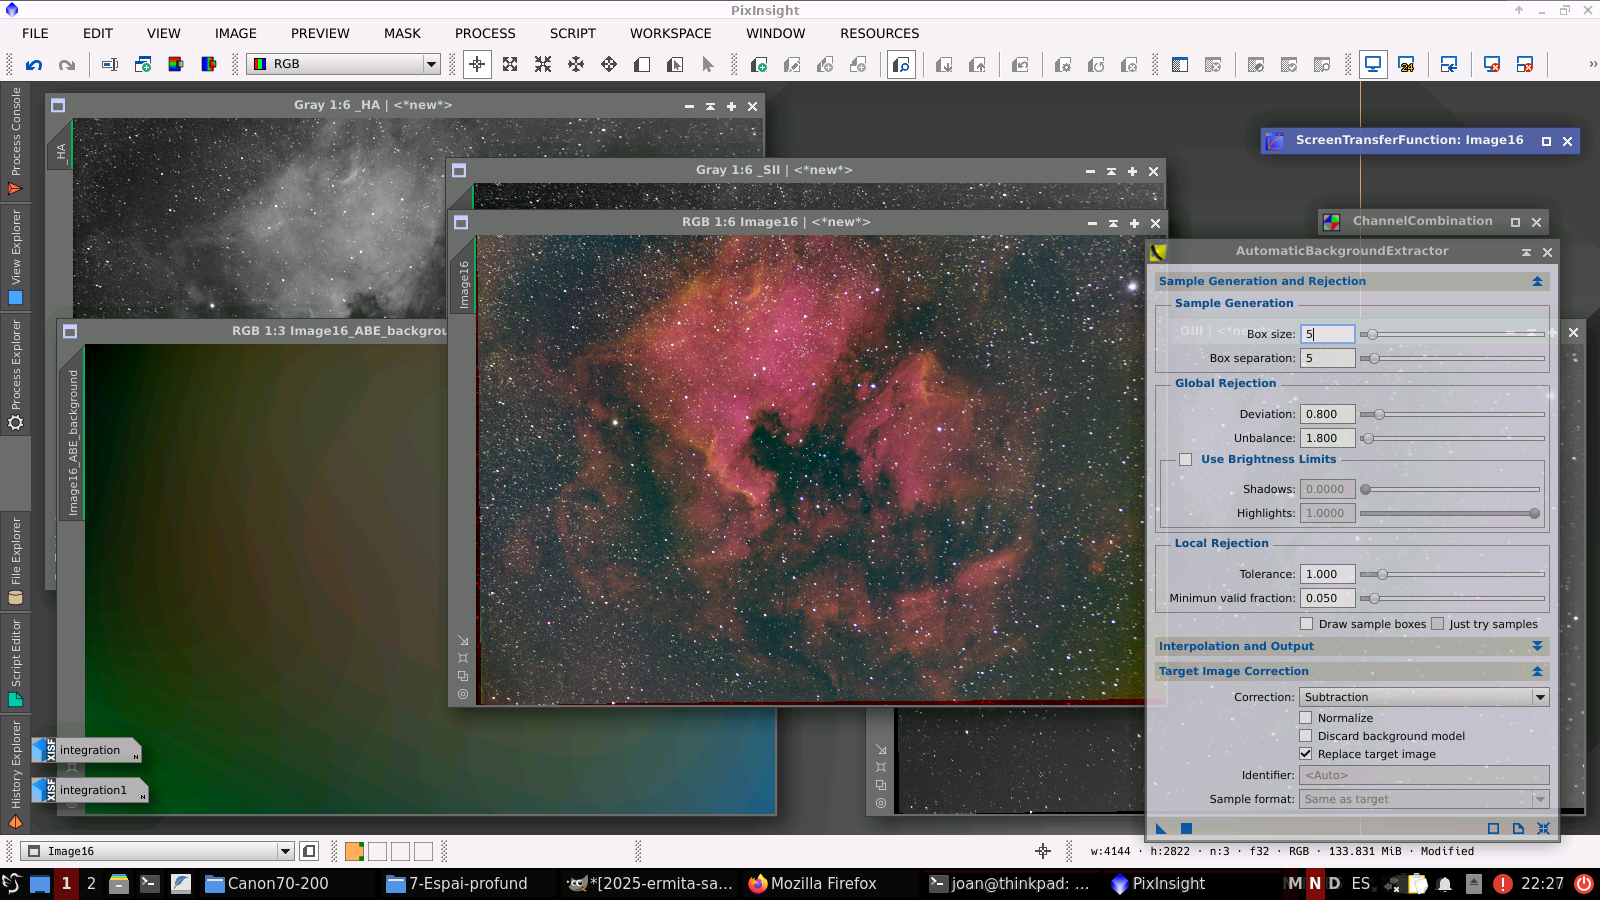
Task: Click the integration1 XISF process icon
Action: 91,790
